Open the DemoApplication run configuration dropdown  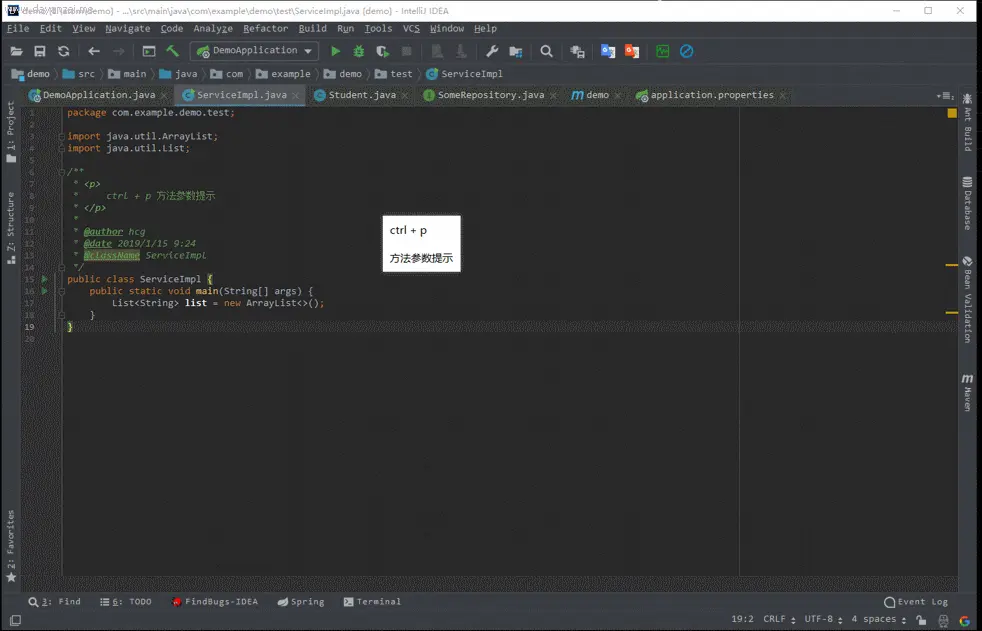click(255, 51)
